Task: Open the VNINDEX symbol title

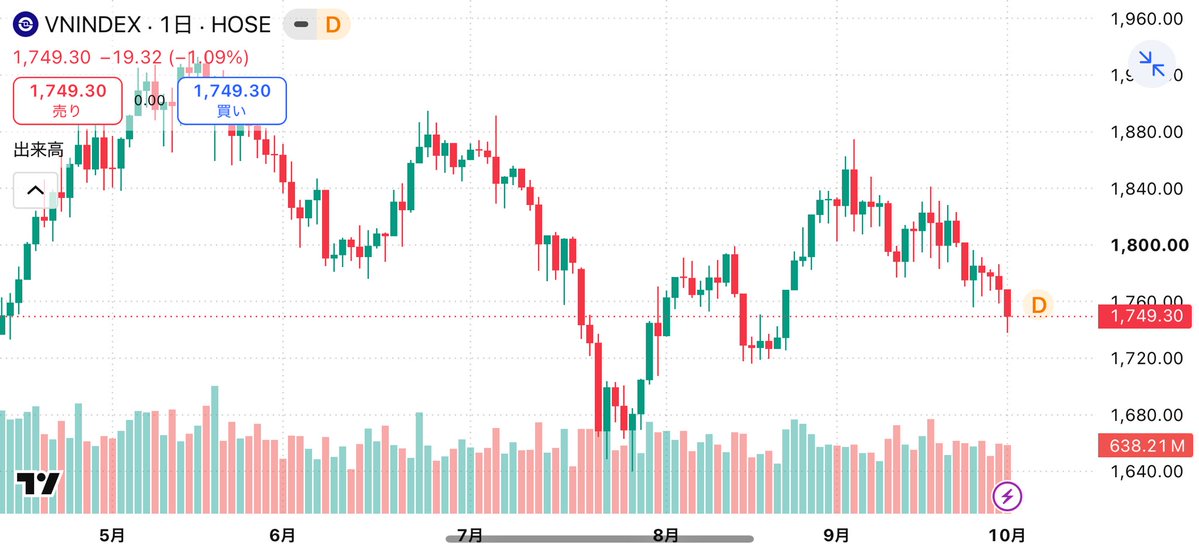Action: click(x=93, y=25)
